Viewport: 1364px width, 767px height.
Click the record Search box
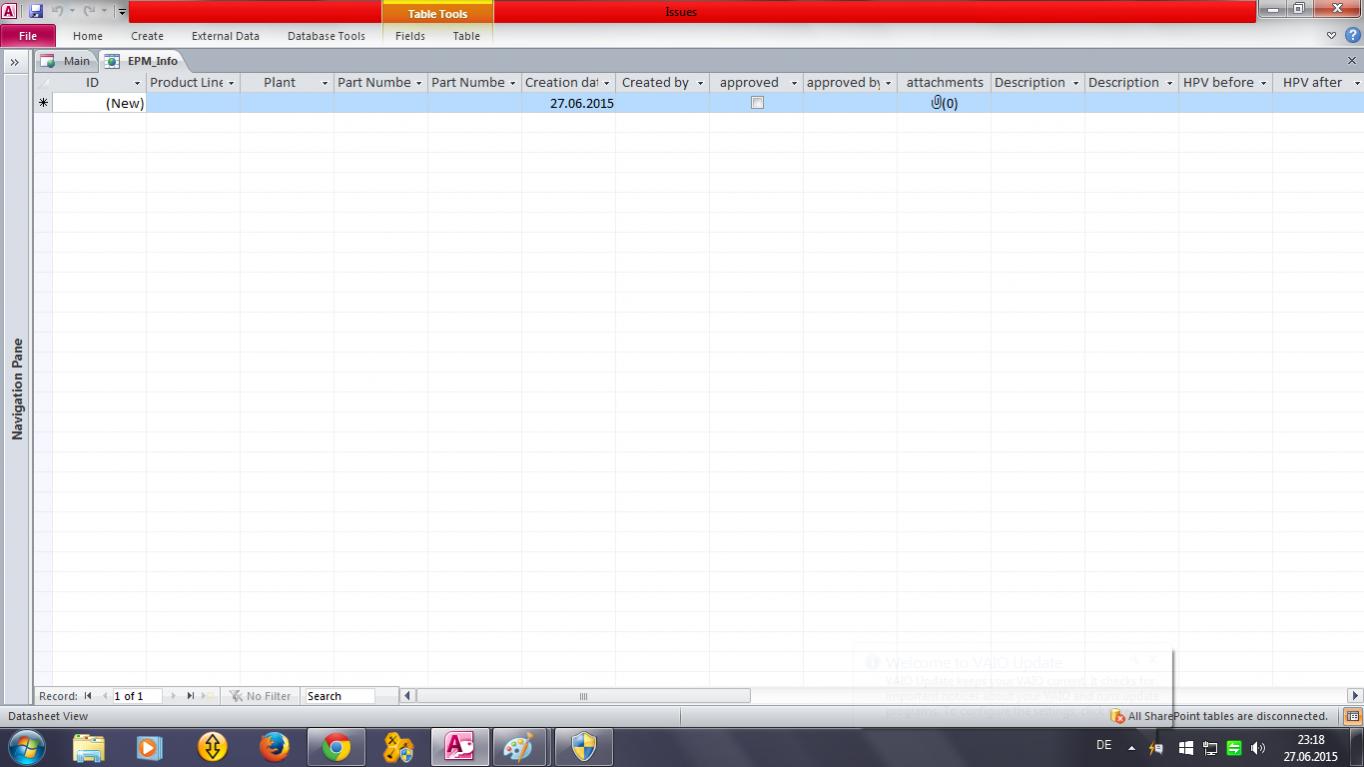340,696
